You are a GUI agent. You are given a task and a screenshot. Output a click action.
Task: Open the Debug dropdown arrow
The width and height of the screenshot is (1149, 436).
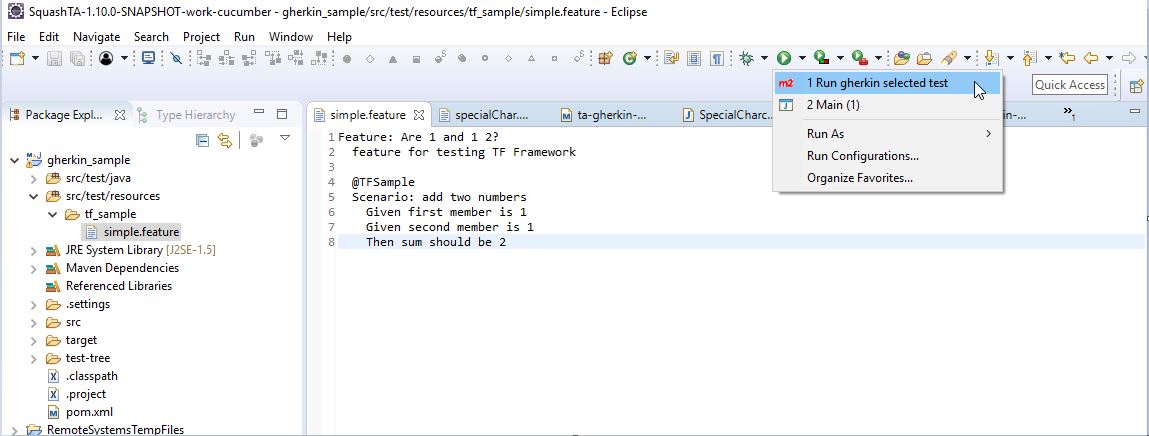[x=764, y=58]
